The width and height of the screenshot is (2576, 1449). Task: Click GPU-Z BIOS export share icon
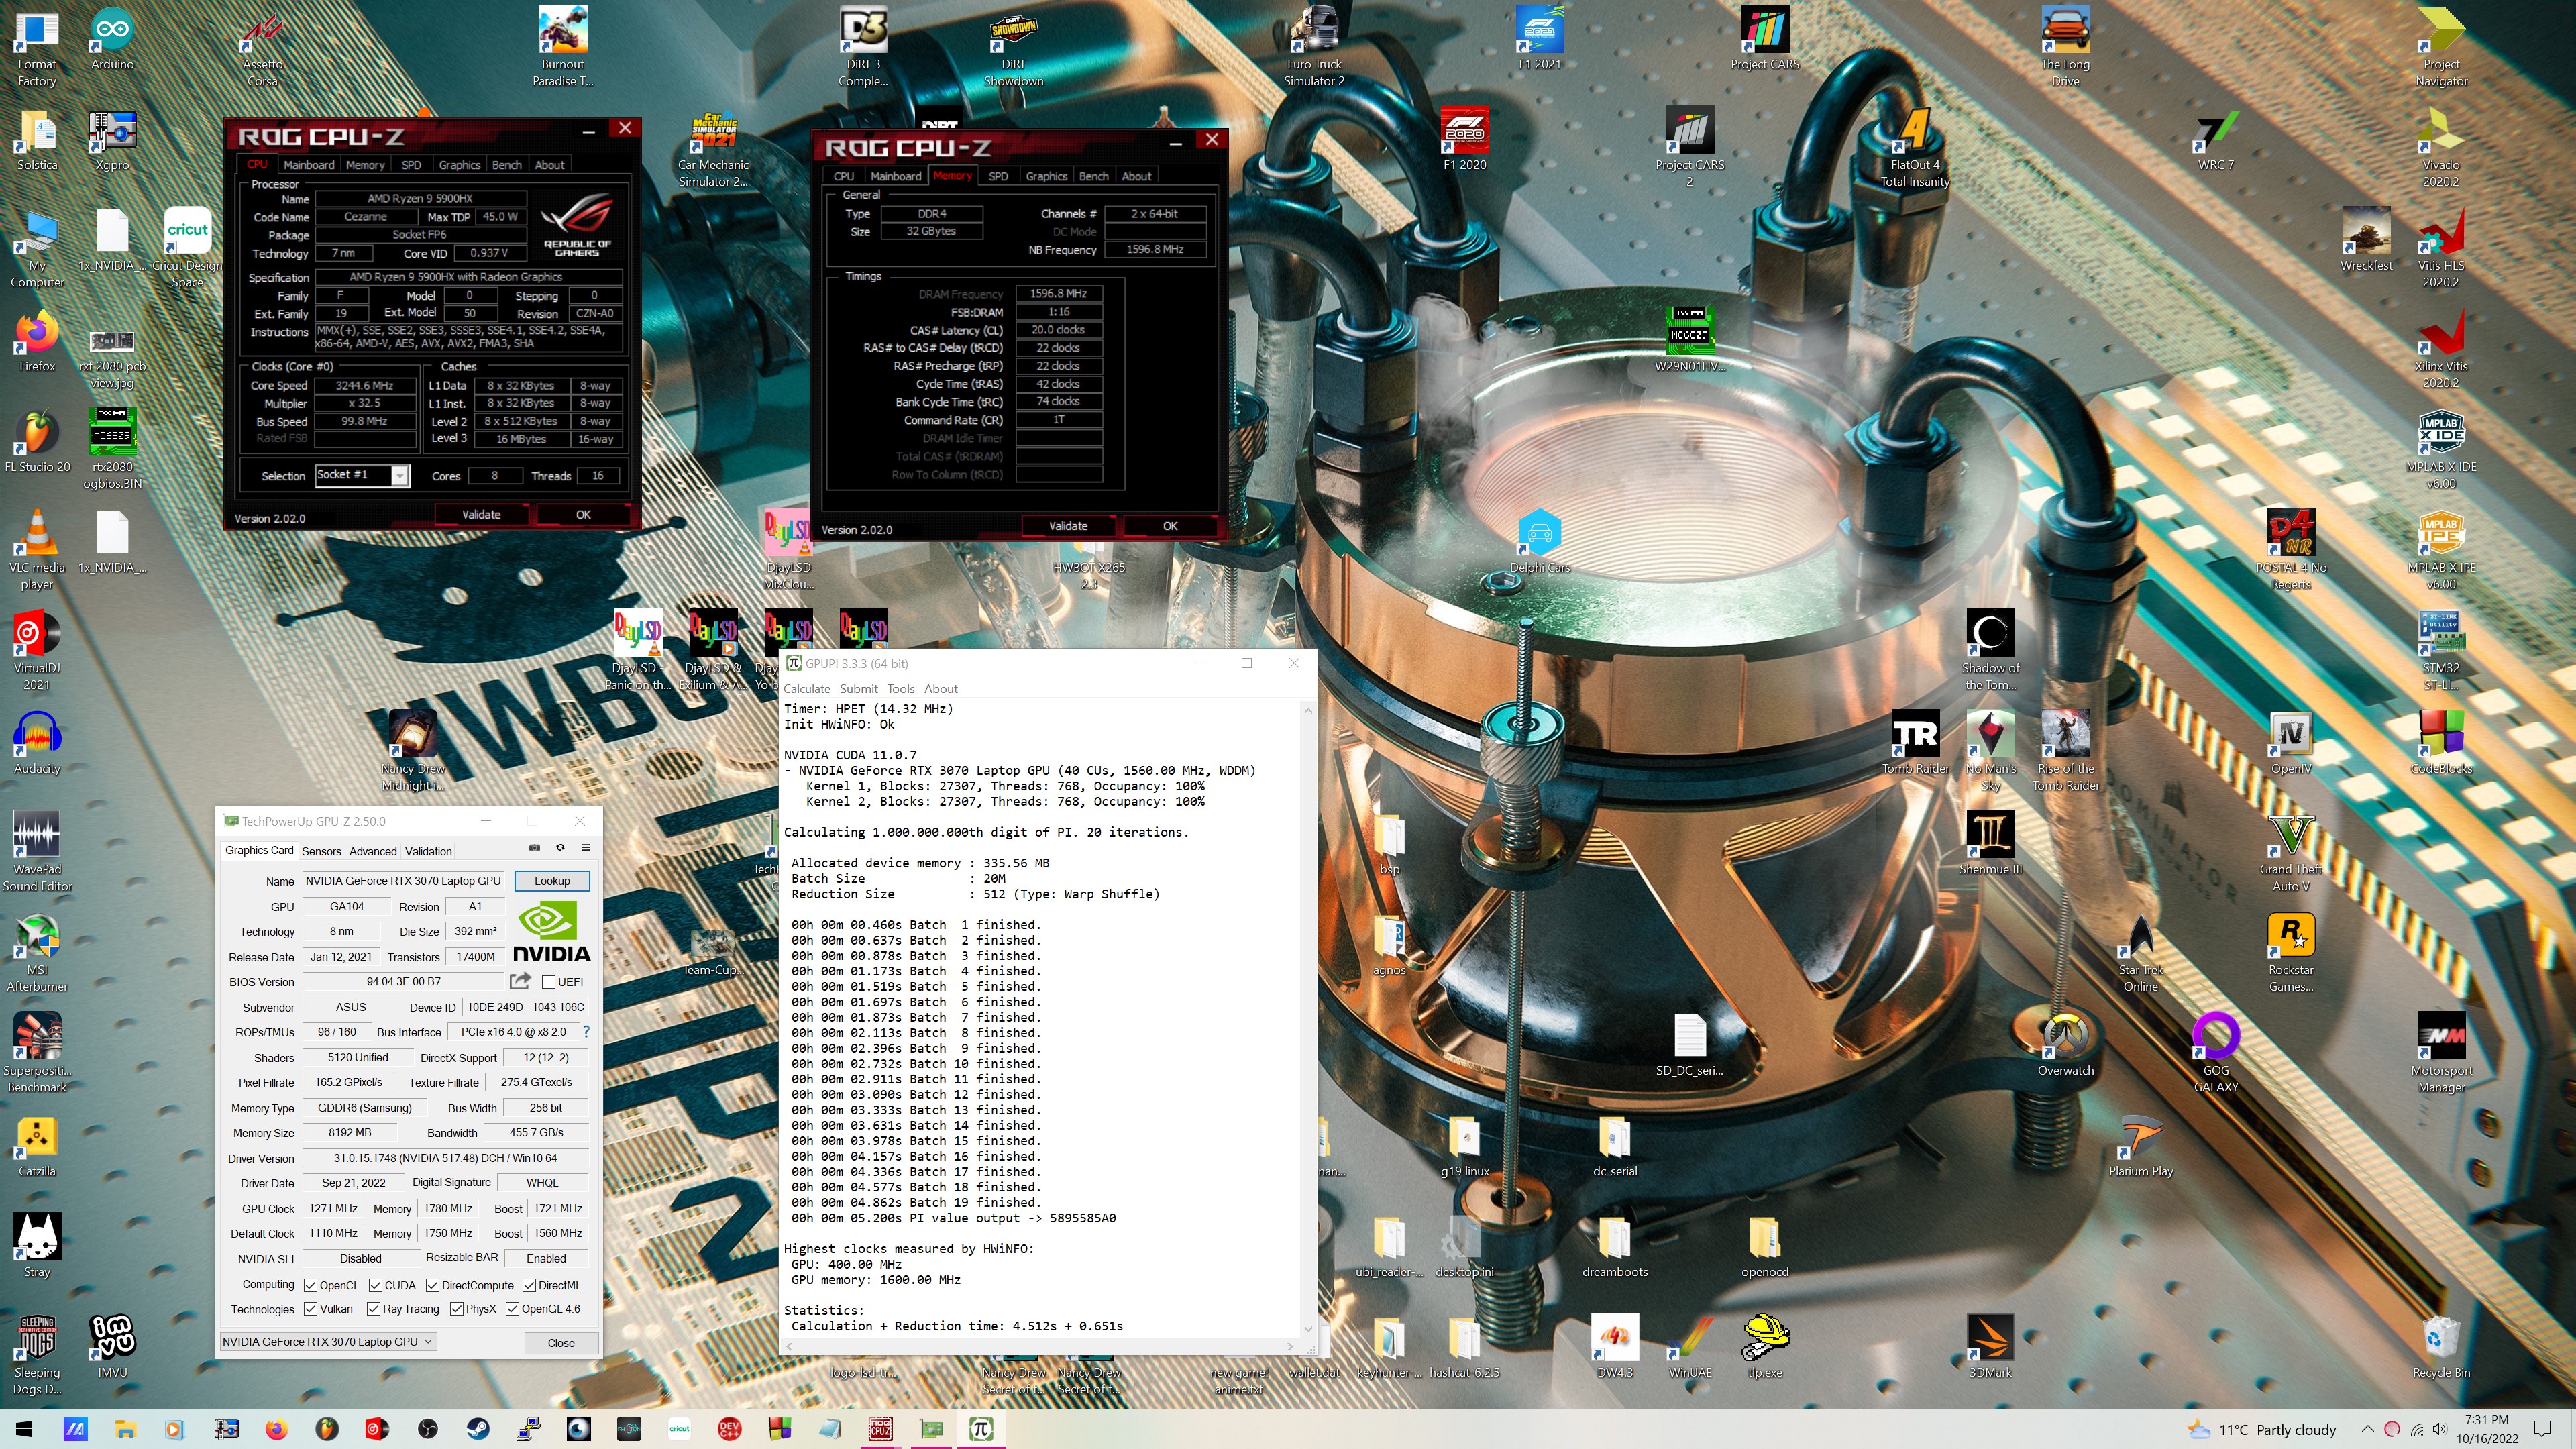coord(520,981)
